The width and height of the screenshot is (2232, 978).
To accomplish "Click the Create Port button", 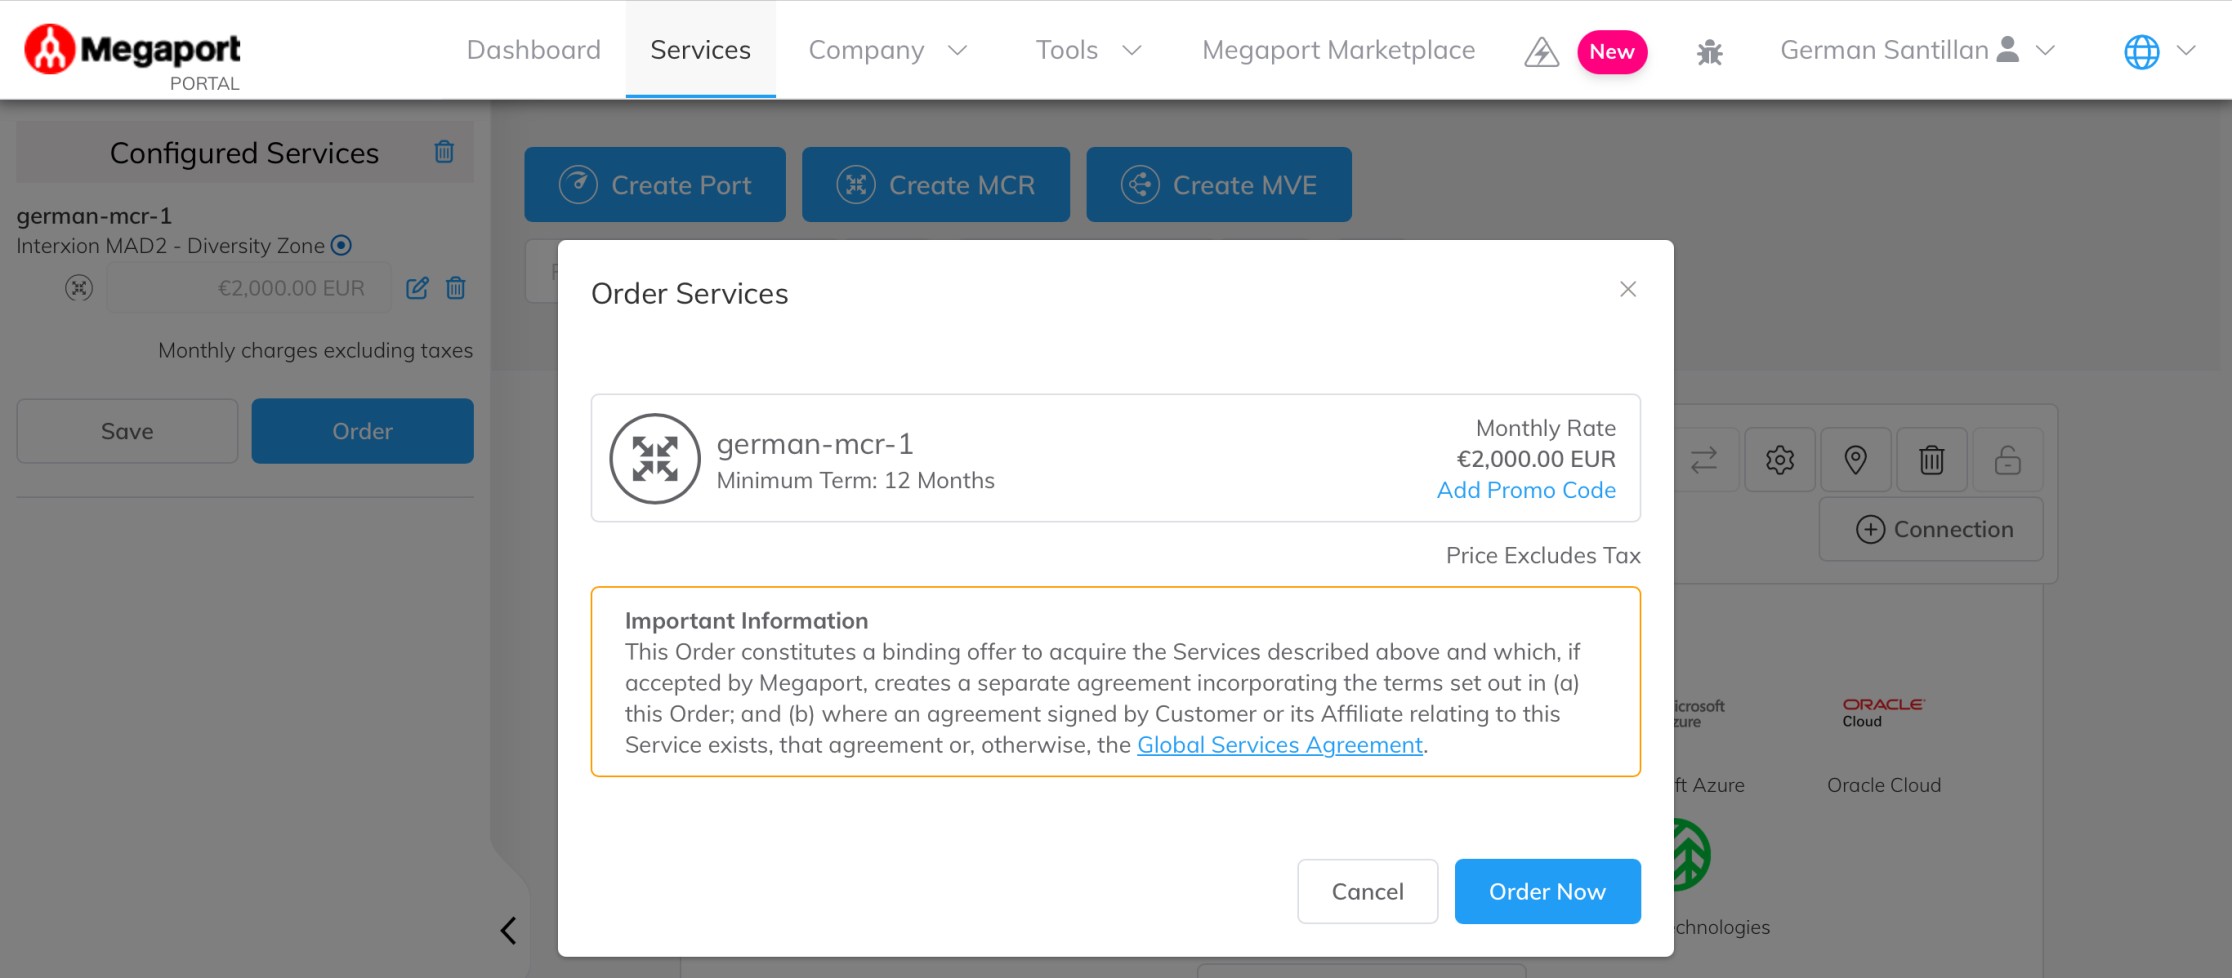I will pyautogui.click(x=655, y=185).
